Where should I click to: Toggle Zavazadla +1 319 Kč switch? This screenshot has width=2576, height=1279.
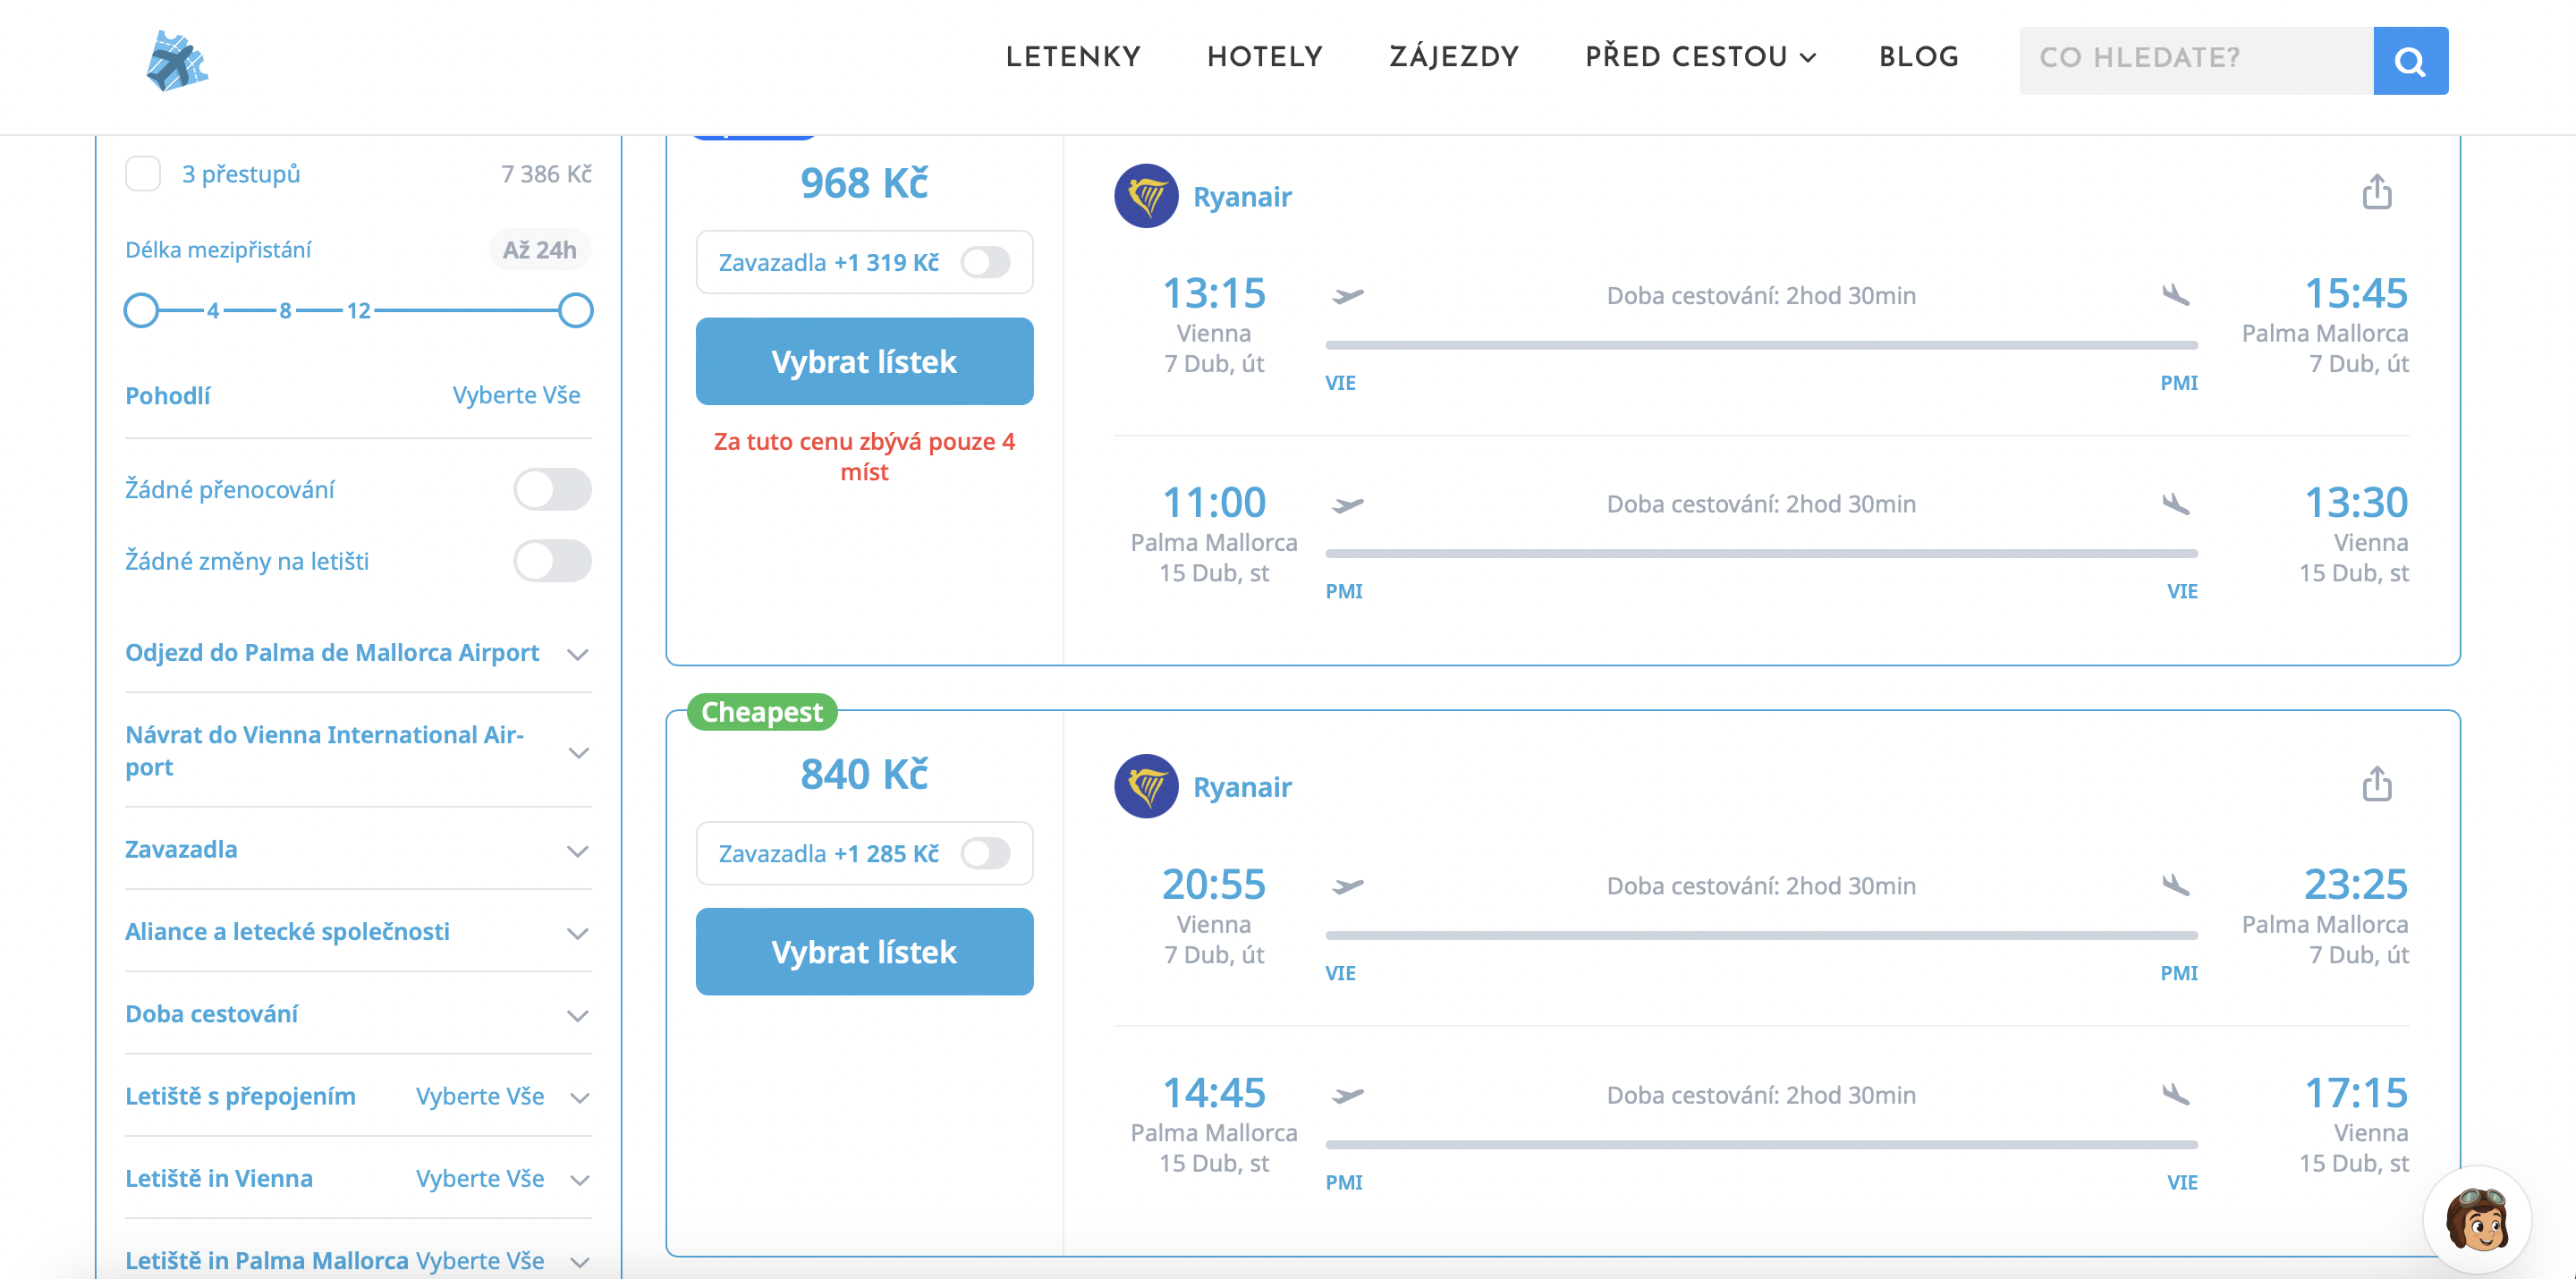[x=985, y=263]
